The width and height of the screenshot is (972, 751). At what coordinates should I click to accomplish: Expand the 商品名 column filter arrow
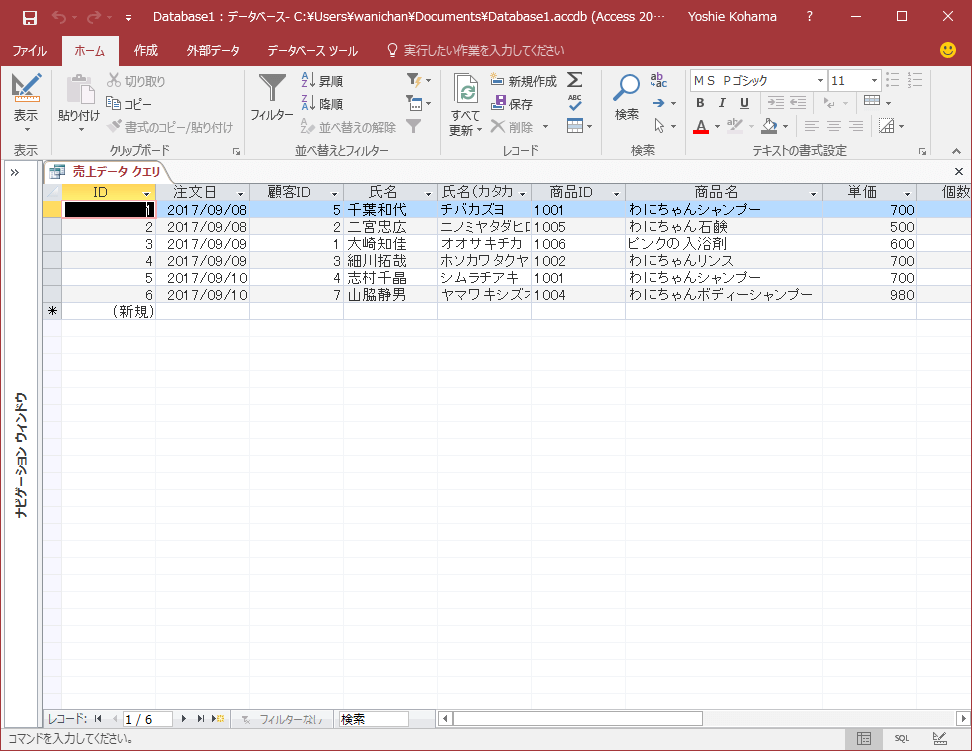click(813, 194)
